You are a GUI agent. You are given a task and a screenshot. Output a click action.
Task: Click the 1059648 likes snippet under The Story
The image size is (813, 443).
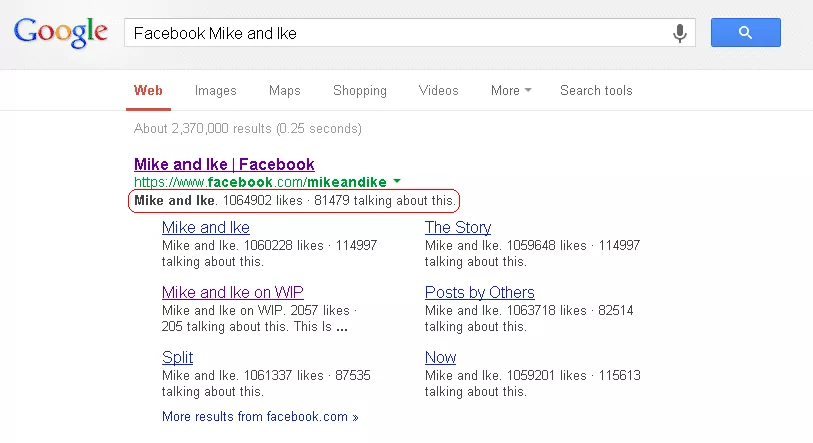point(532,253)
